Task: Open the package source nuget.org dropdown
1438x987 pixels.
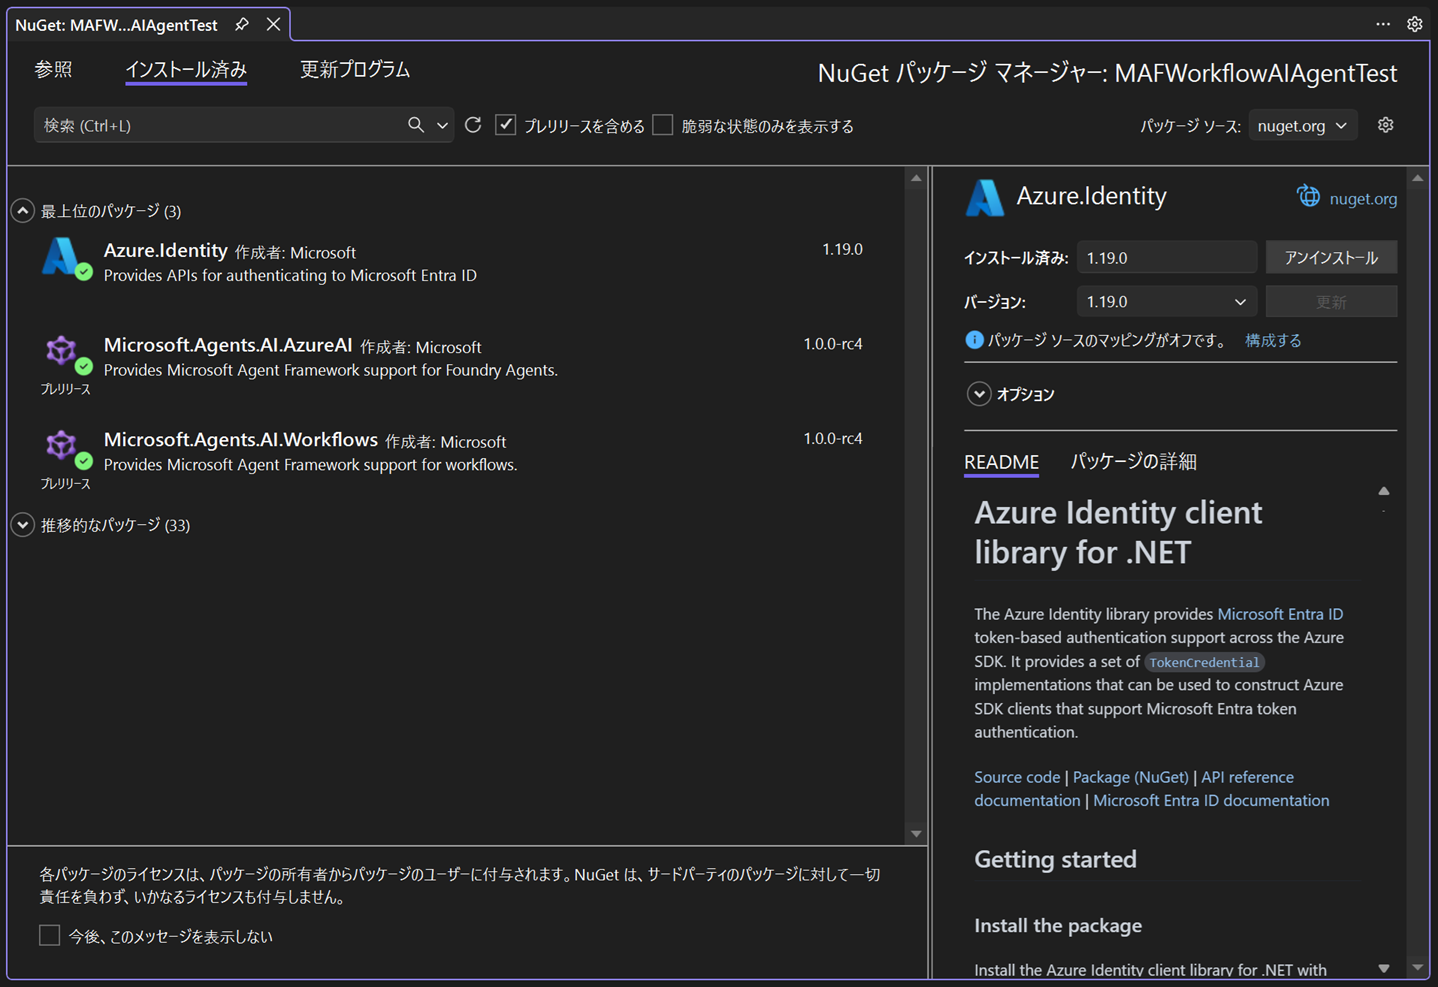Action: [1302, 126]
